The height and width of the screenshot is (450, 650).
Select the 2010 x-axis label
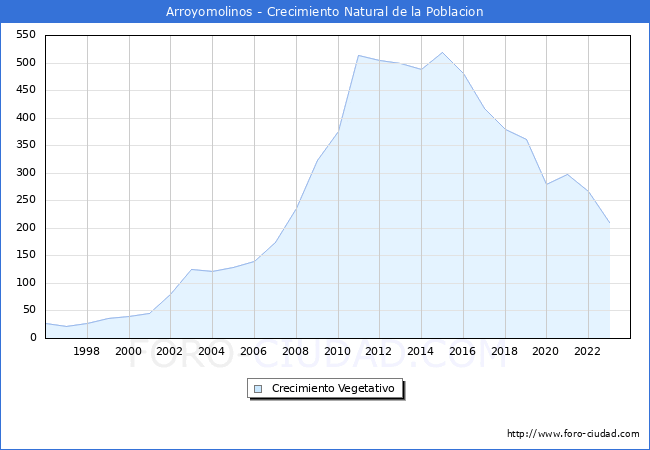pos(337,351)
